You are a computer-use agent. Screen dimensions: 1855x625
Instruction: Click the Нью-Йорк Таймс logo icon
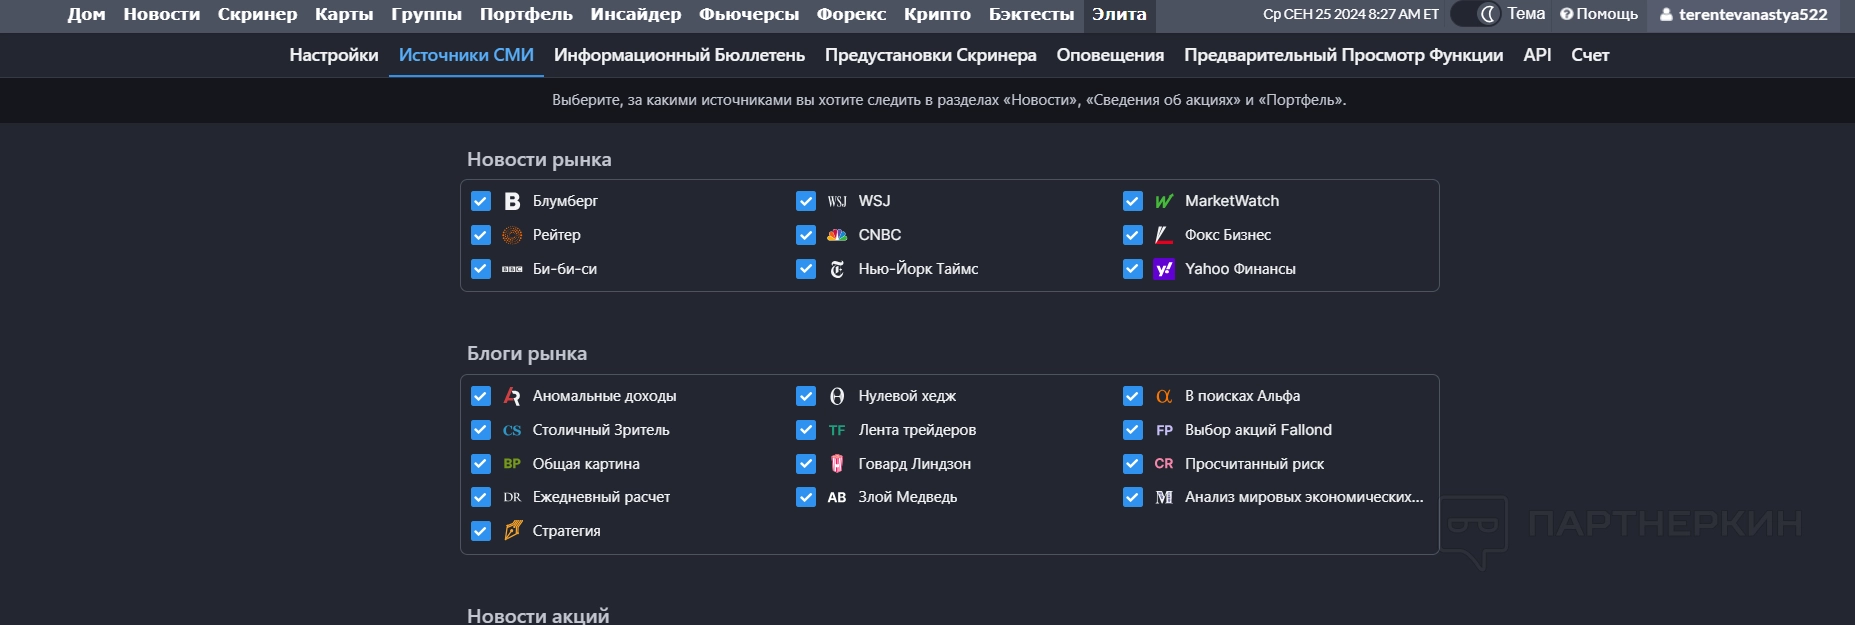(x=837, y=269)
